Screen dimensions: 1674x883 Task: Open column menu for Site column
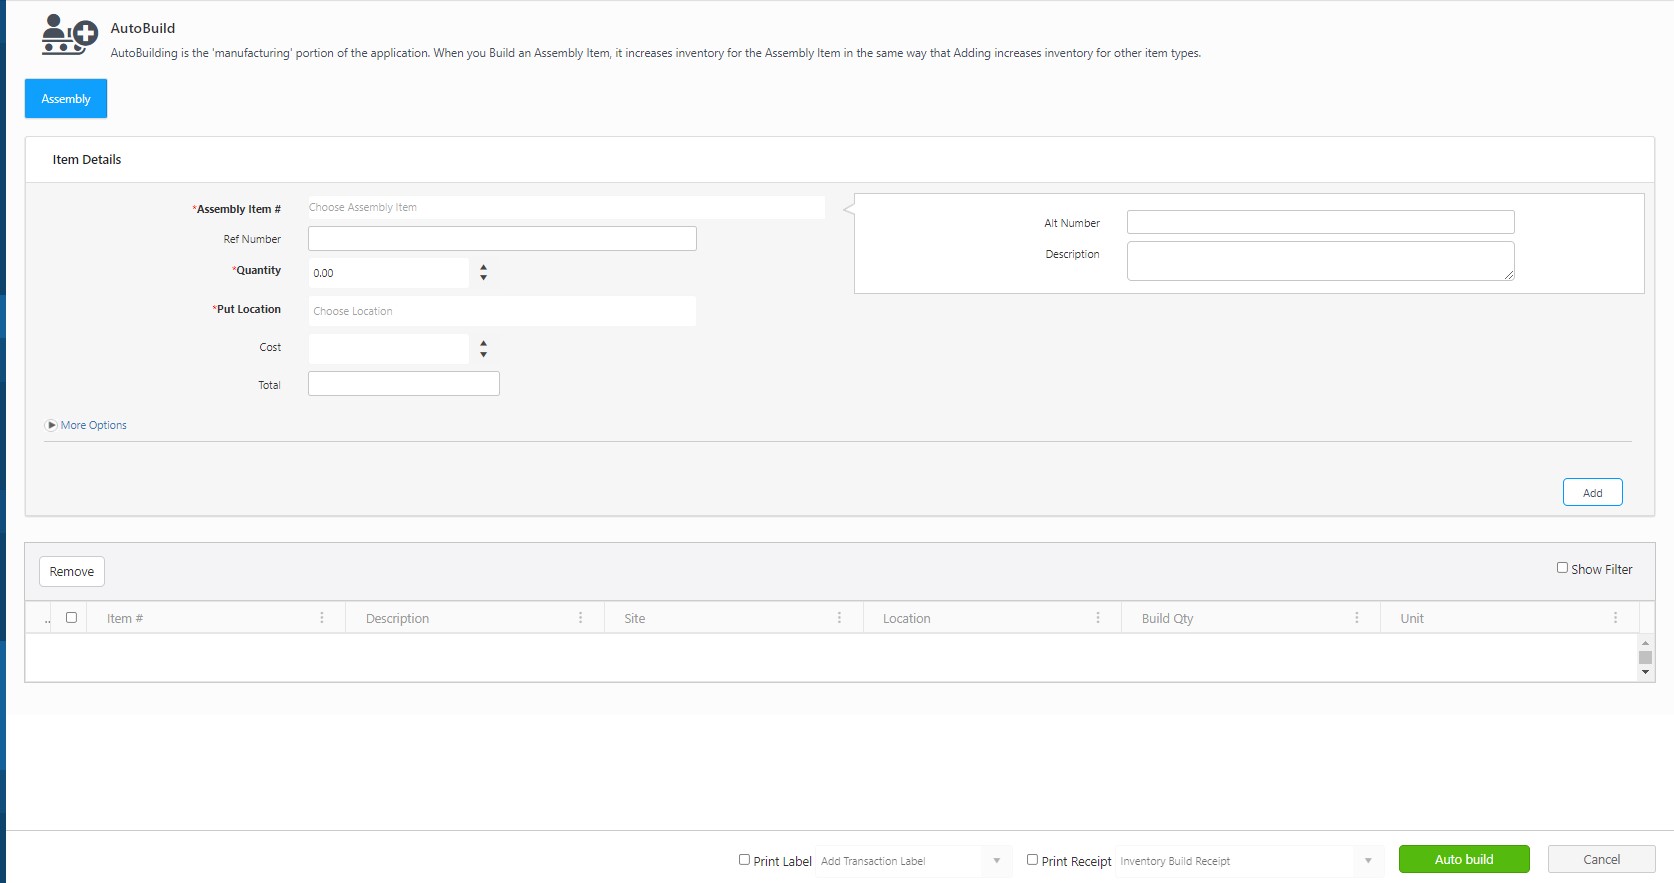[839, 618]
